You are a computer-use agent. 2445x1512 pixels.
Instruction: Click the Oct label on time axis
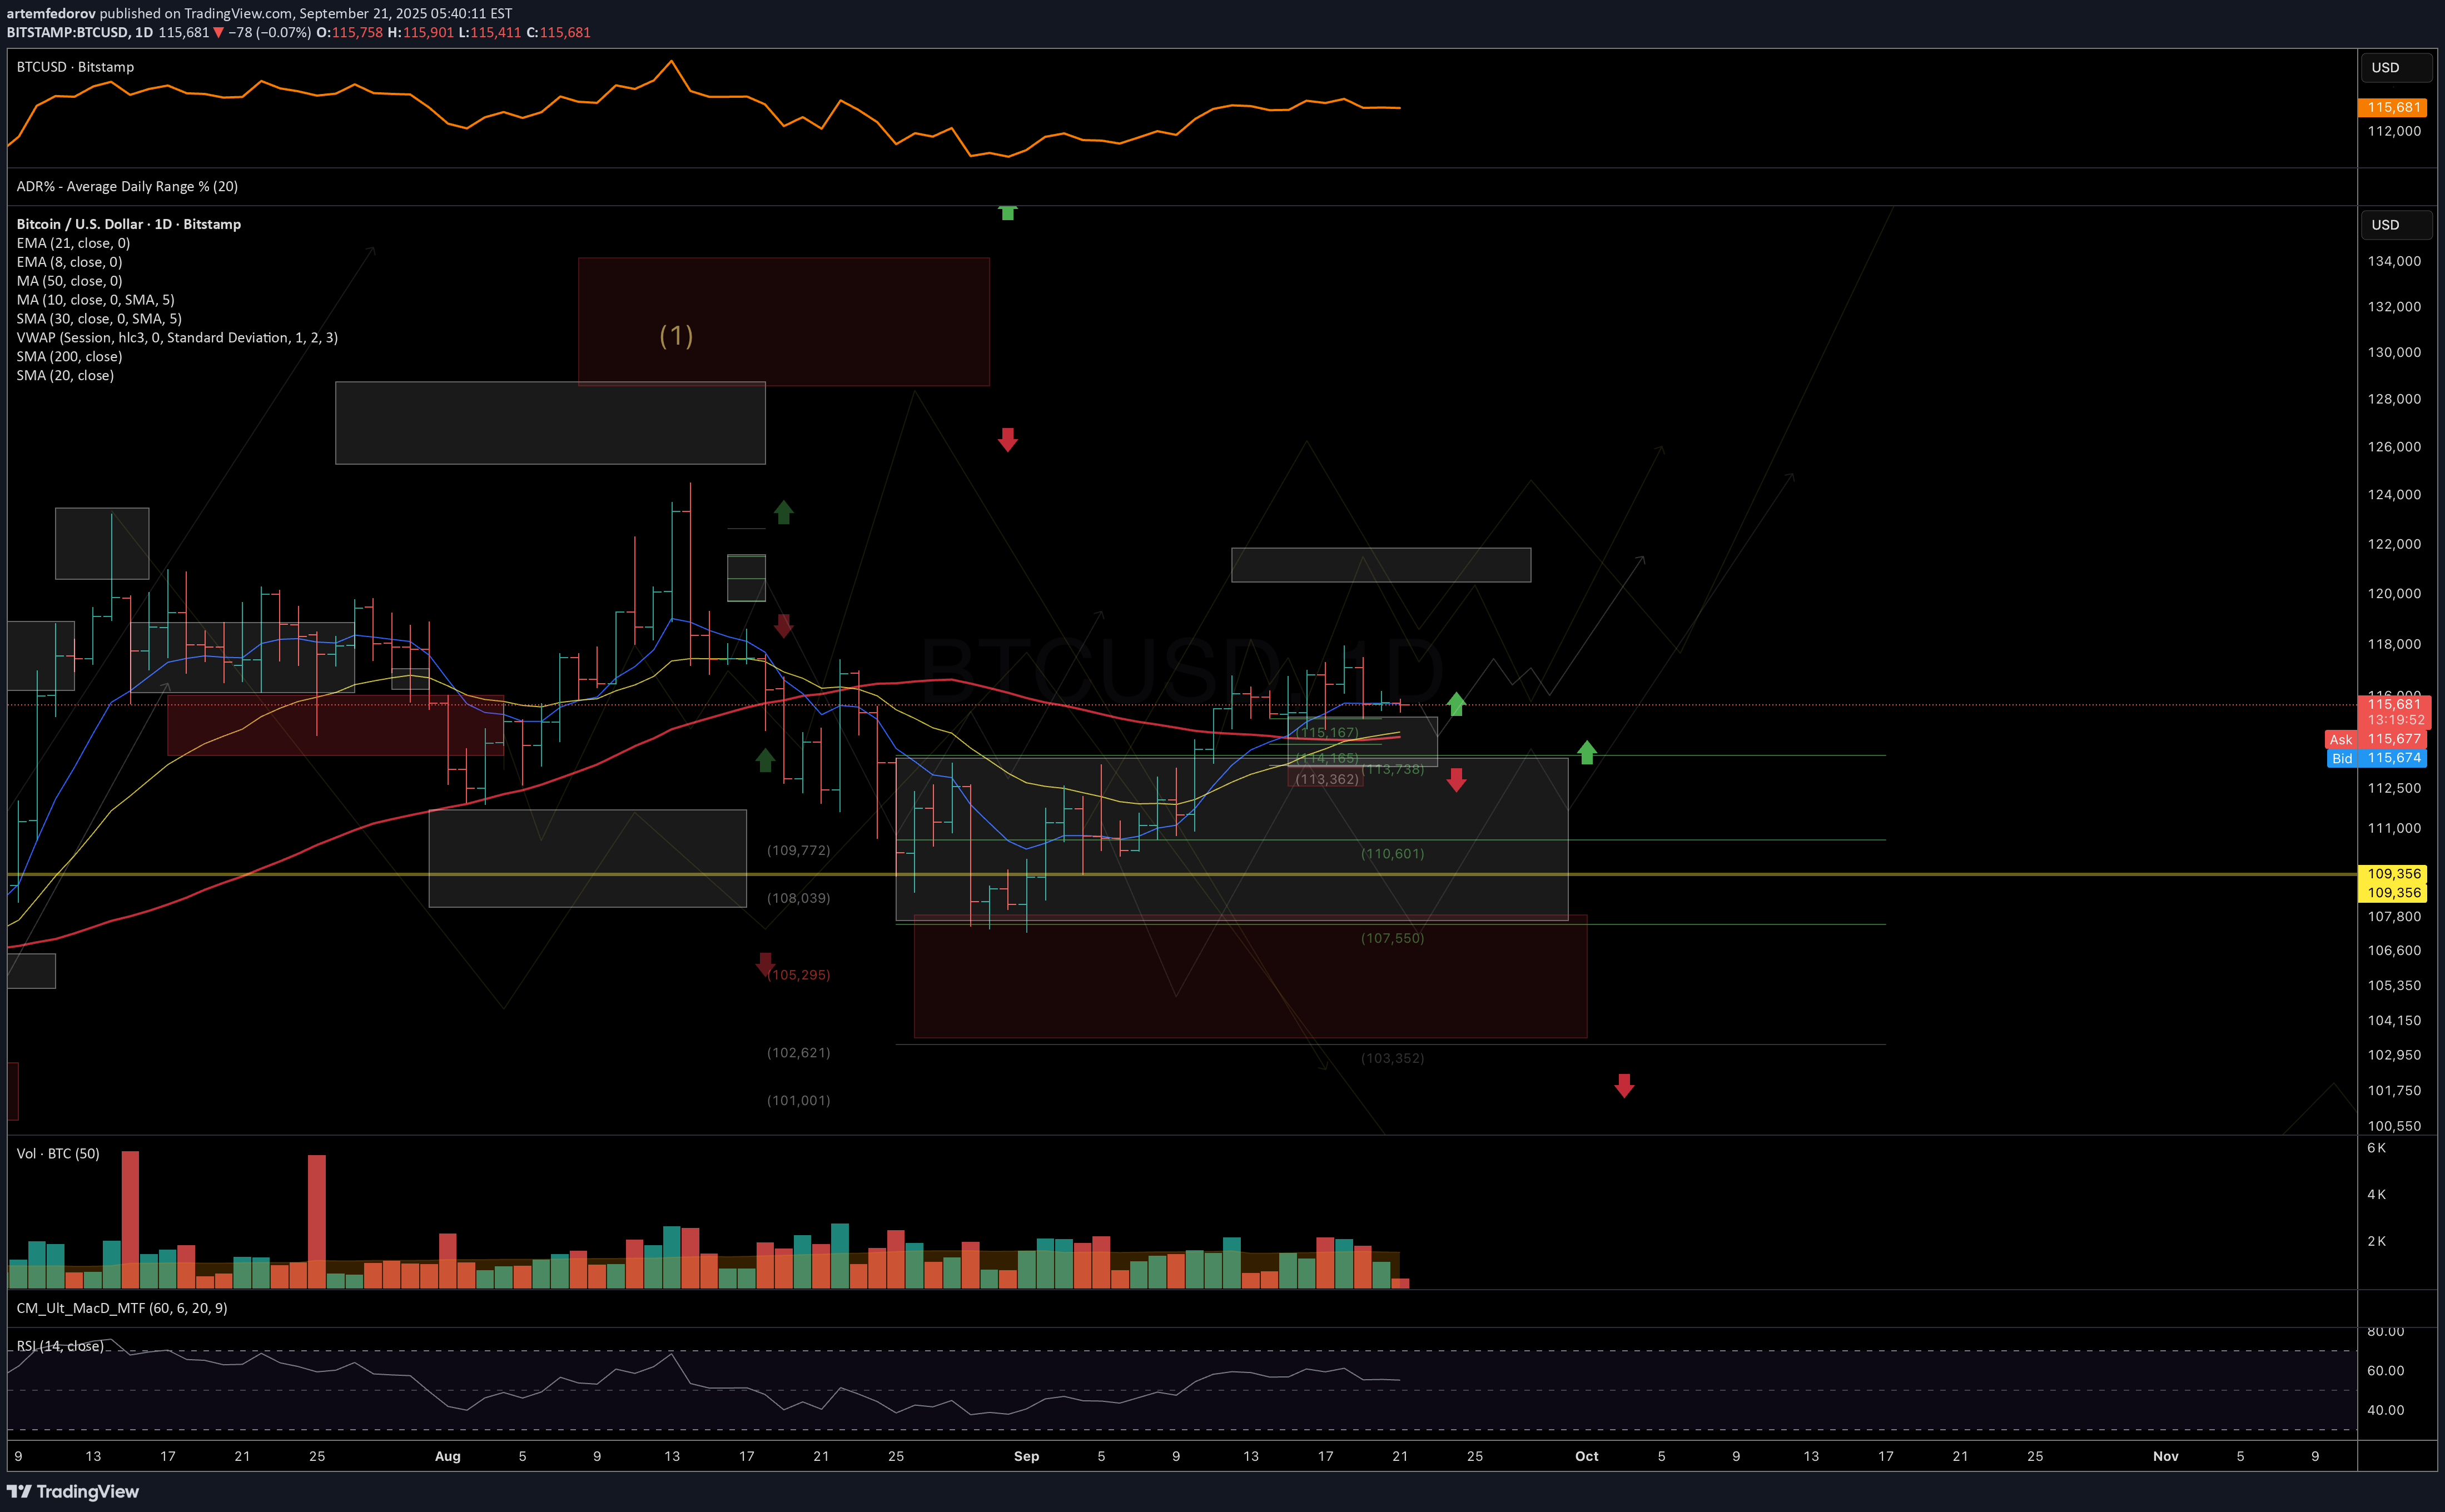pos(1586,1456)
